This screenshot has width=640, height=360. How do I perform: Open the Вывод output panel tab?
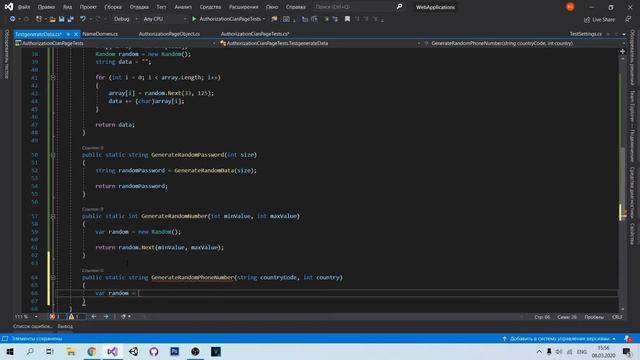pyautogui.click(x=65, y=326)
